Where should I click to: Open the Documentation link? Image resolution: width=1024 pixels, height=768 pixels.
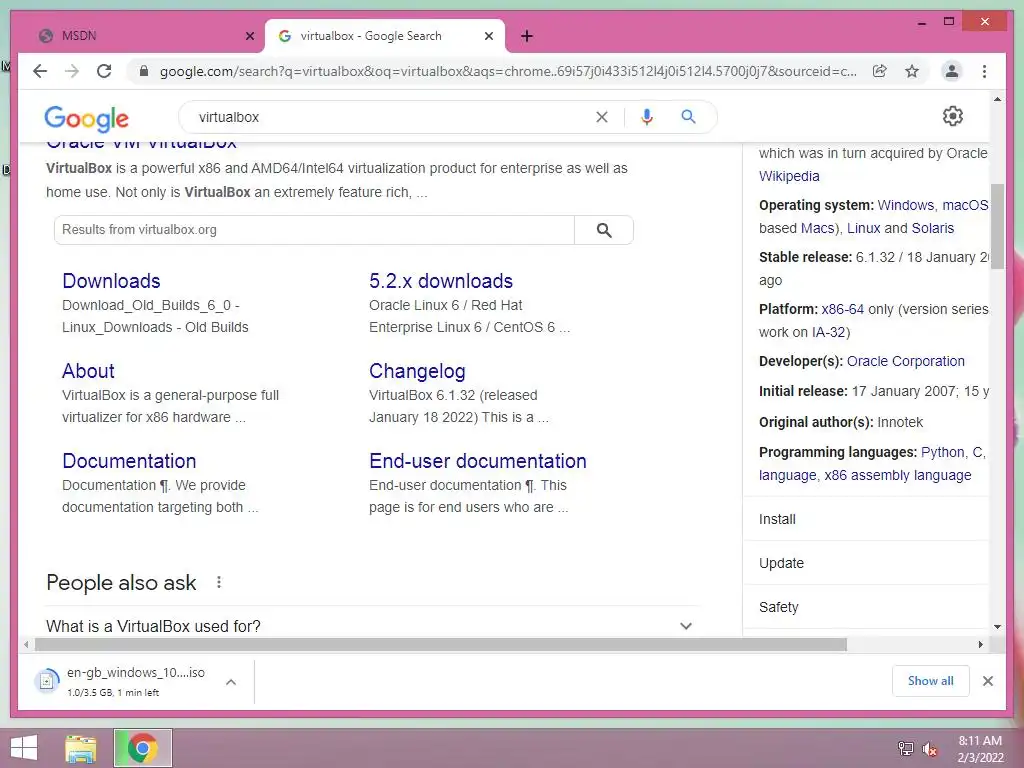pos(129,461)
